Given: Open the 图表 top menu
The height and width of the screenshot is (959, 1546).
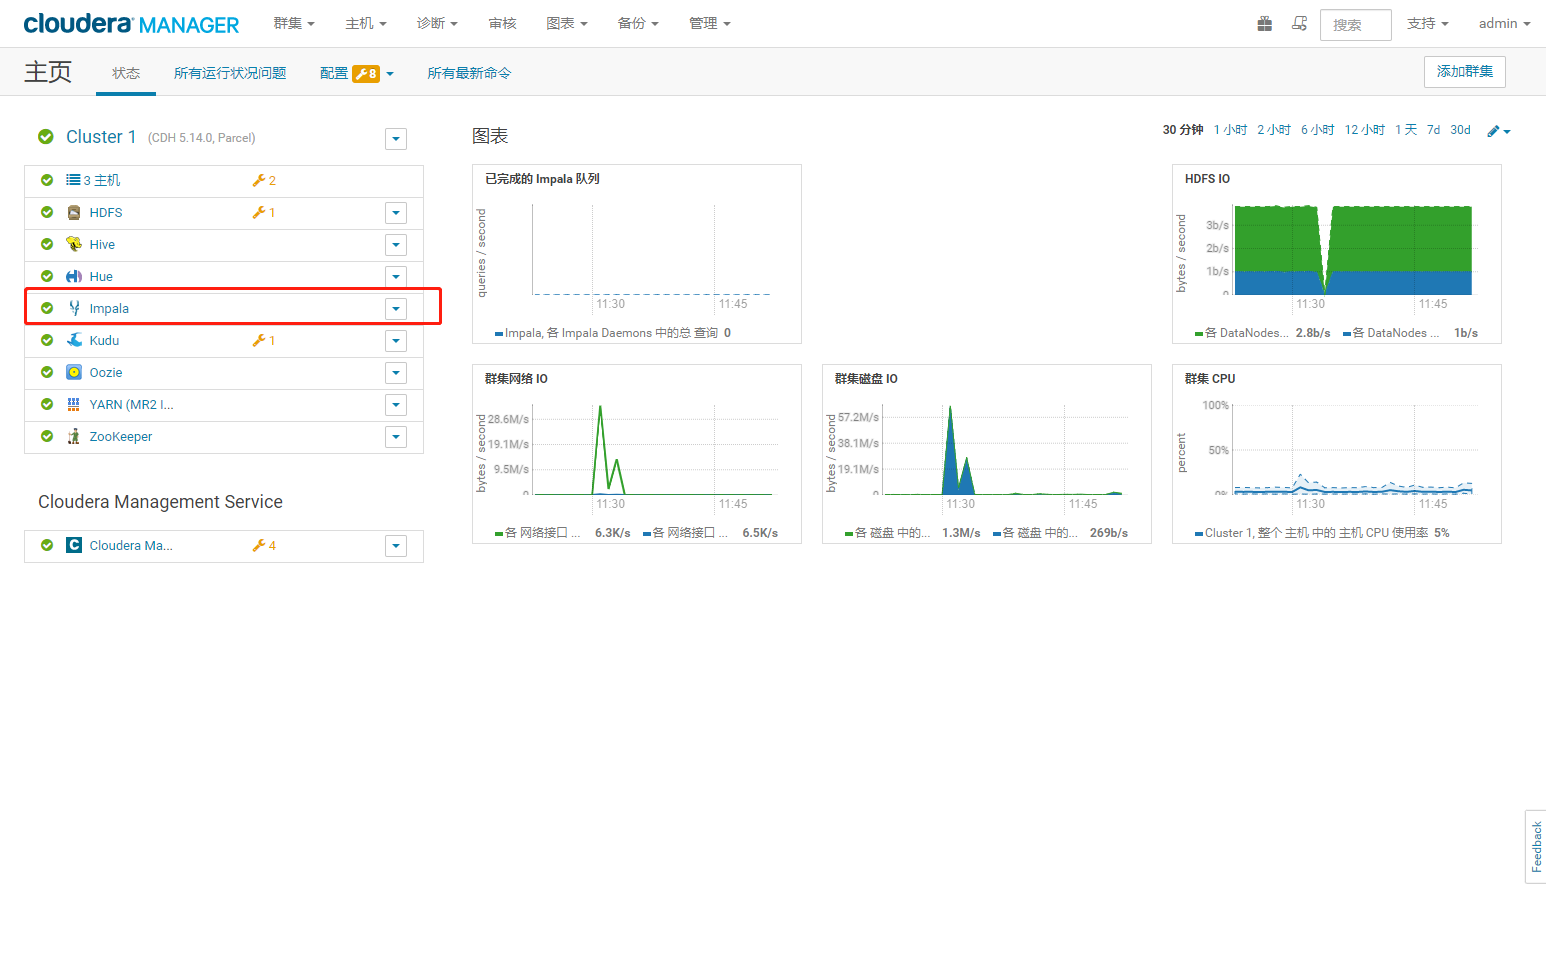Looking at the screenshot, I should click(567, 23).
